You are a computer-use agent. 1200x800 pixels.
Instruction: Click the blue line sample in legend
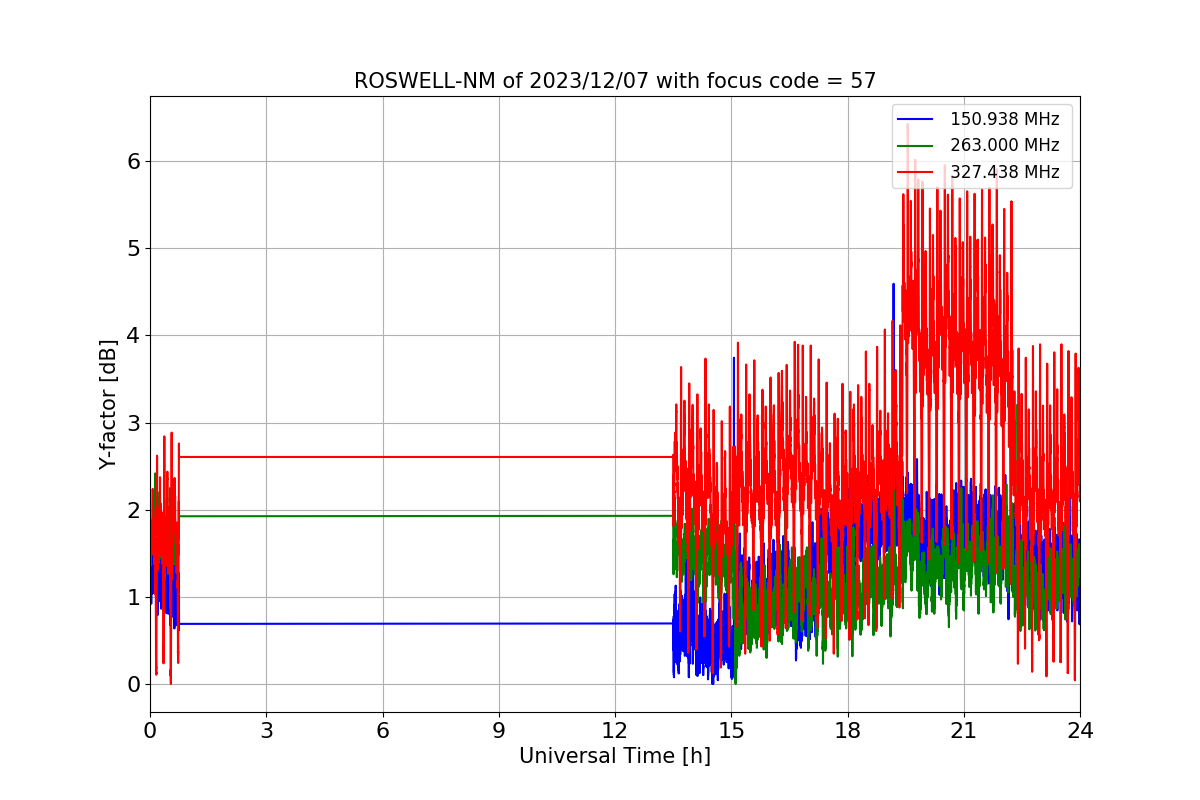(917, 120)
